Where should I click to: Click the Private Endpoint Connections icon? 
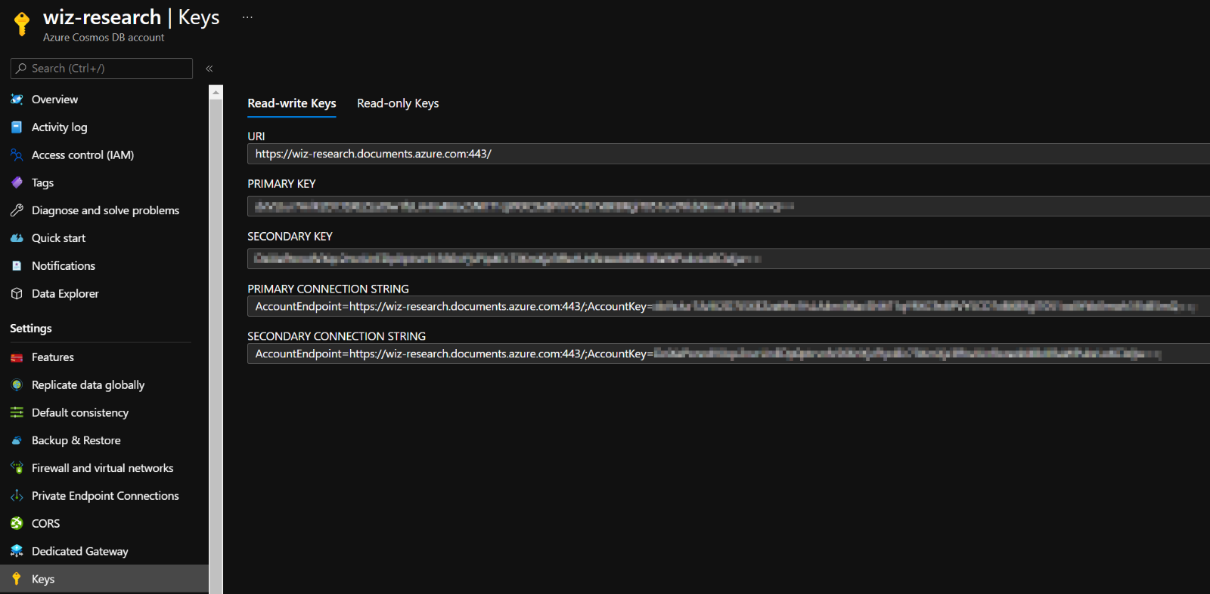[16, 496]
